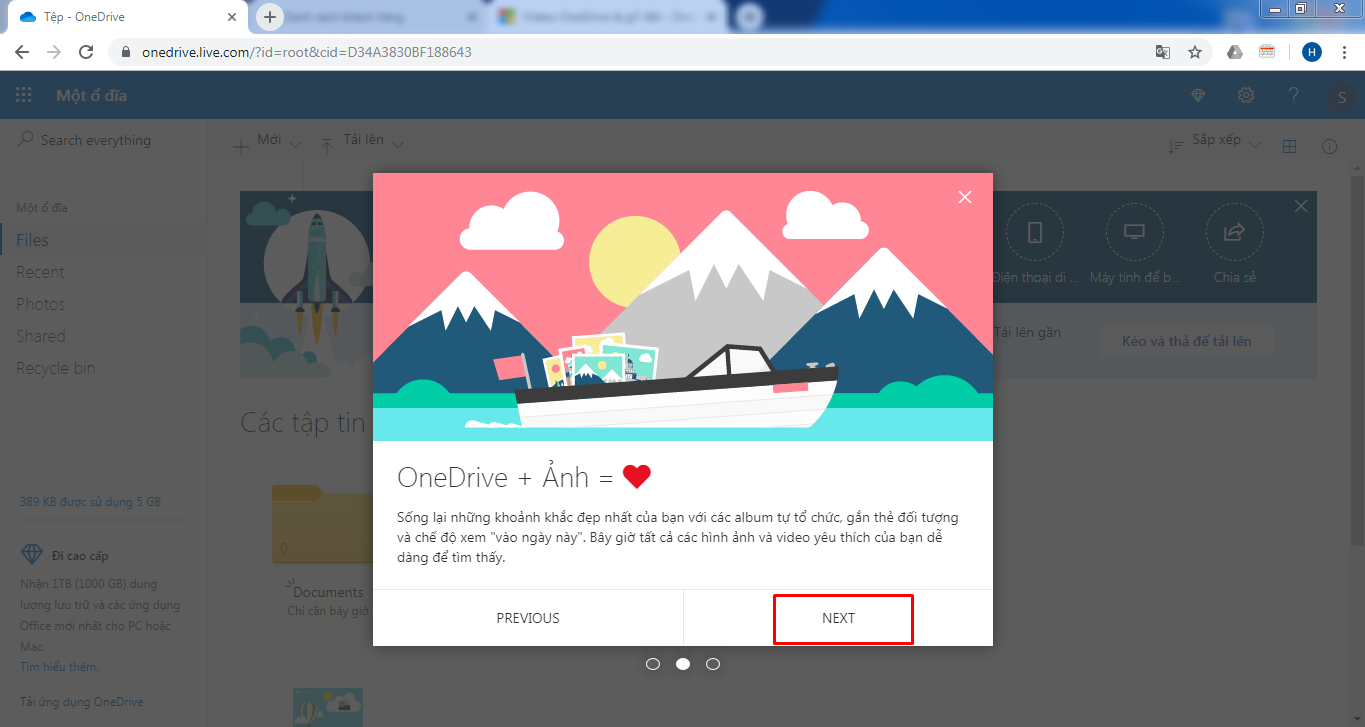
Task: Select the third carousel page dot
Action: click(x=713, y=663)
